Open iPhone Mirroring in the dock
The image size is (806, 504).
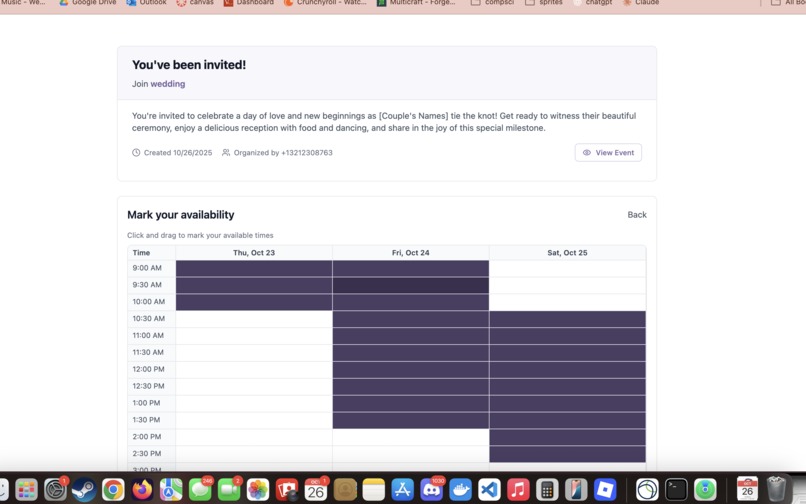[576, 489]
